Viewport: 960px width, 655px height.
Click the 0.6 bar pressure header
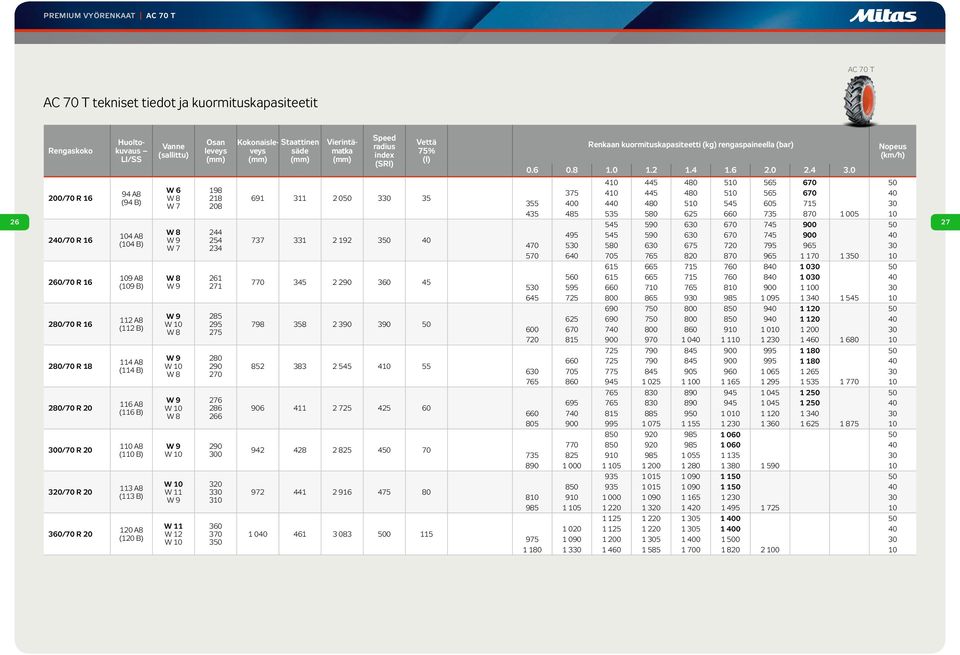532,170
